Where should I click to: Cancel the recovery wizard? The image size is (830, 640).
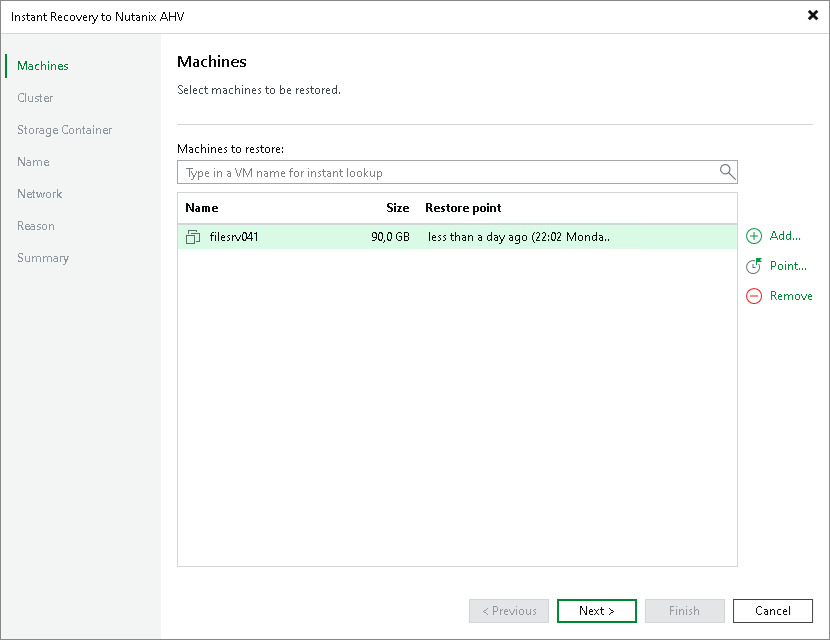[x=773, y=611]
